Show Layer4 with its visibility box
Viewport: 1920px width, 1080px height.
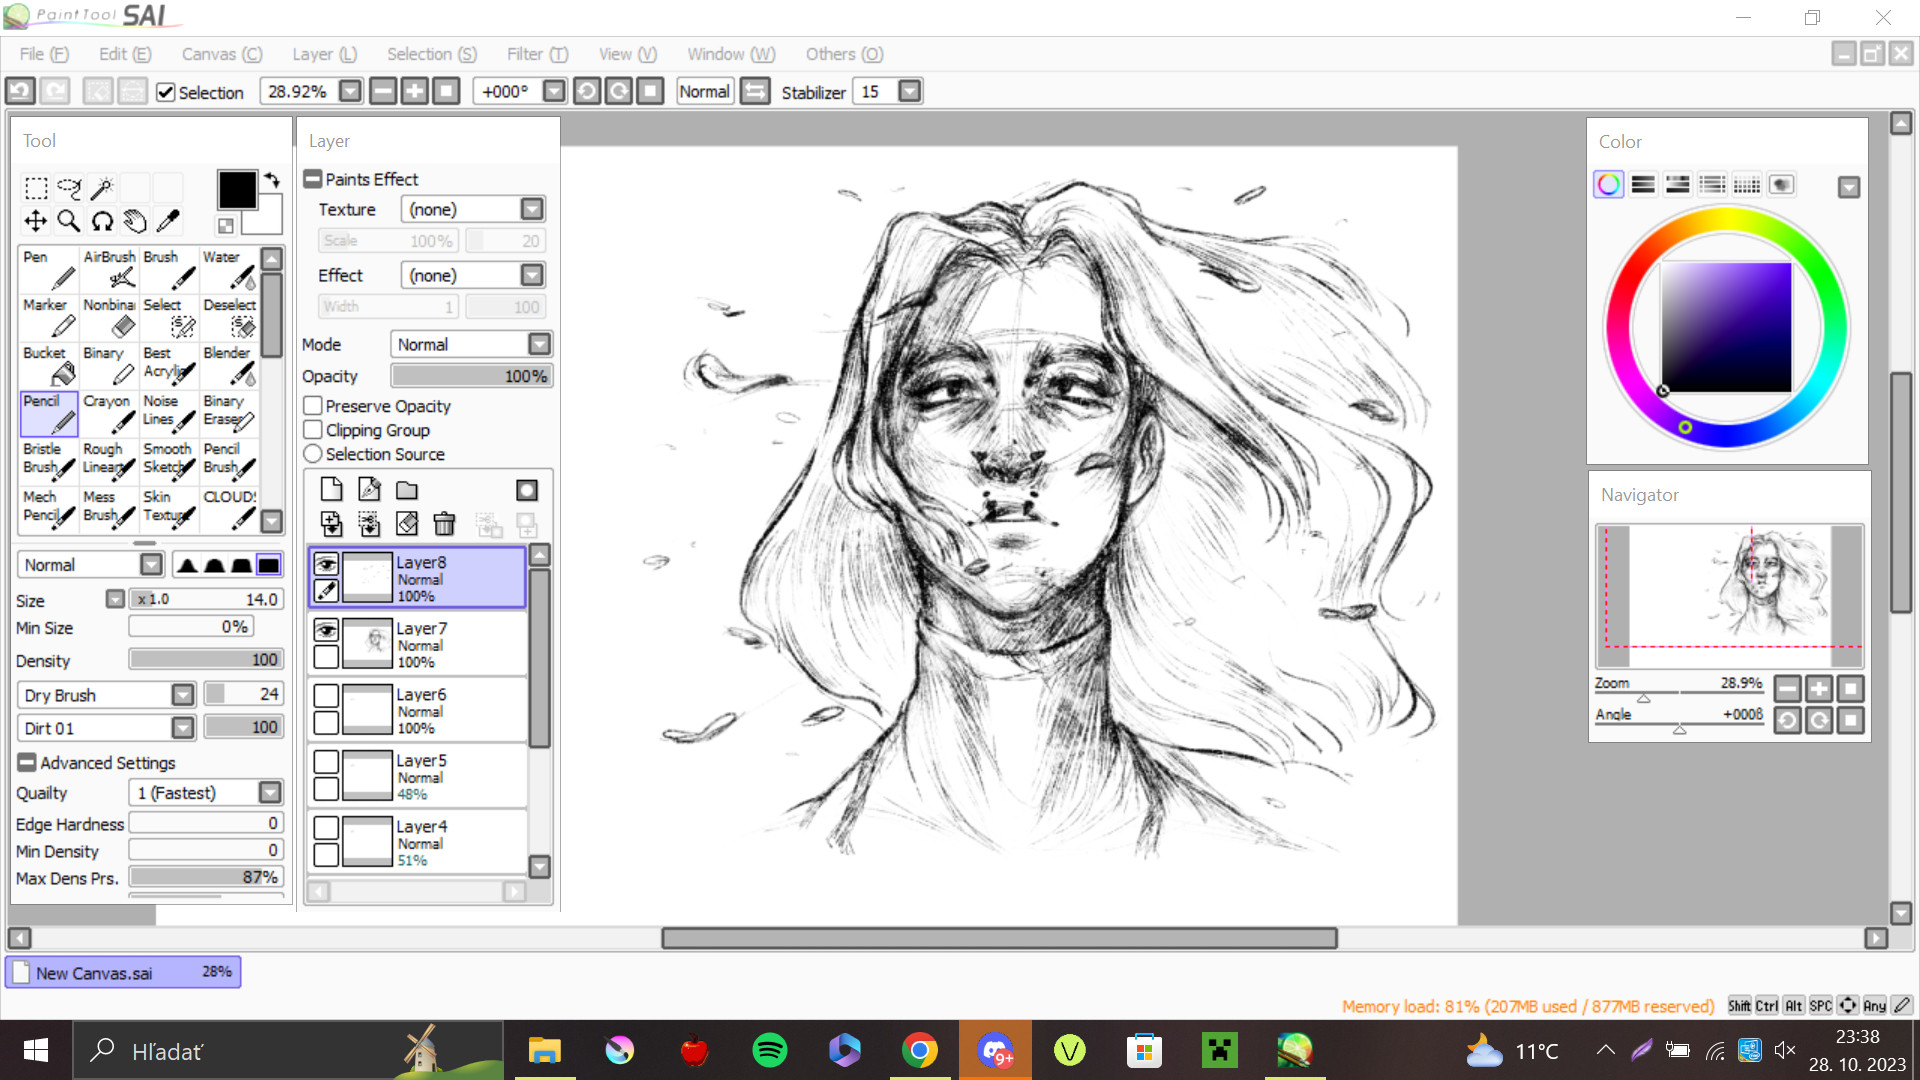click(326, 828)
